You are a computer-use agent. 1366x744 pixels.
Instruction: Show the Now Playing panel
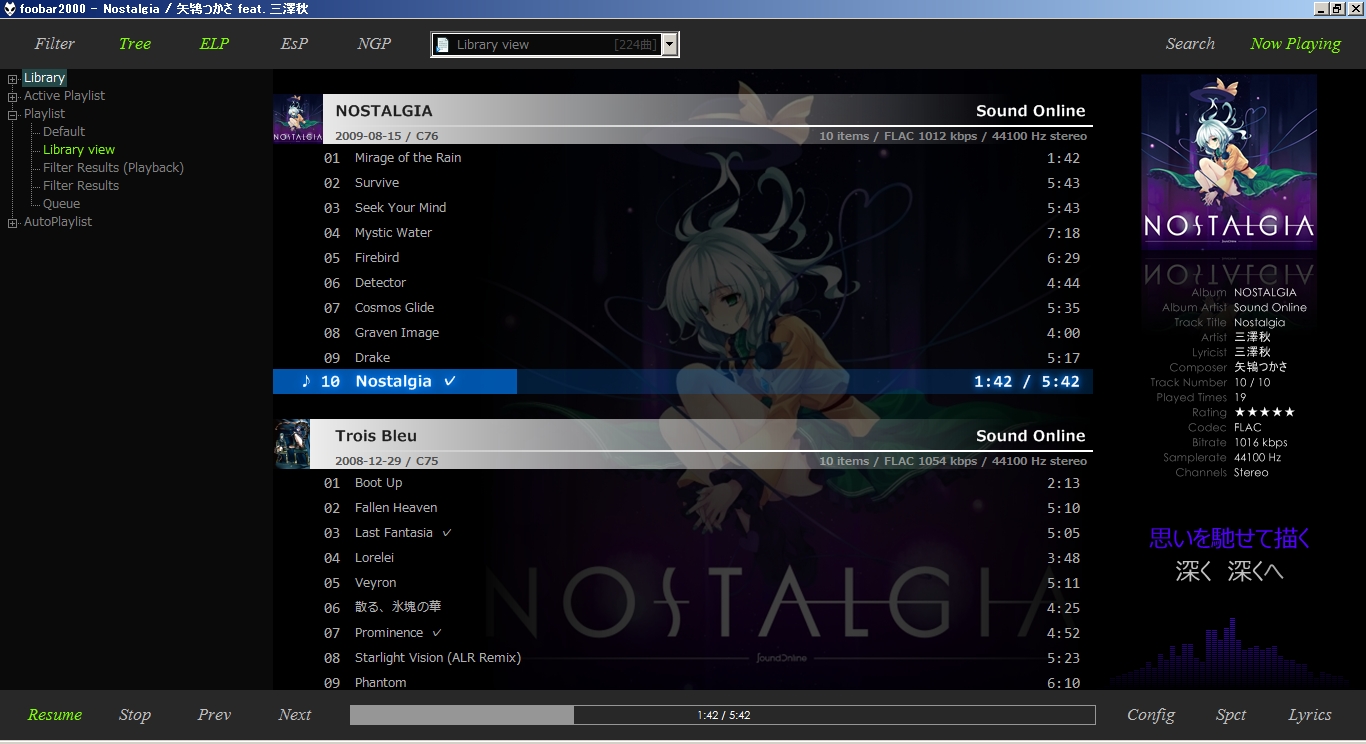pos(1295,44)
